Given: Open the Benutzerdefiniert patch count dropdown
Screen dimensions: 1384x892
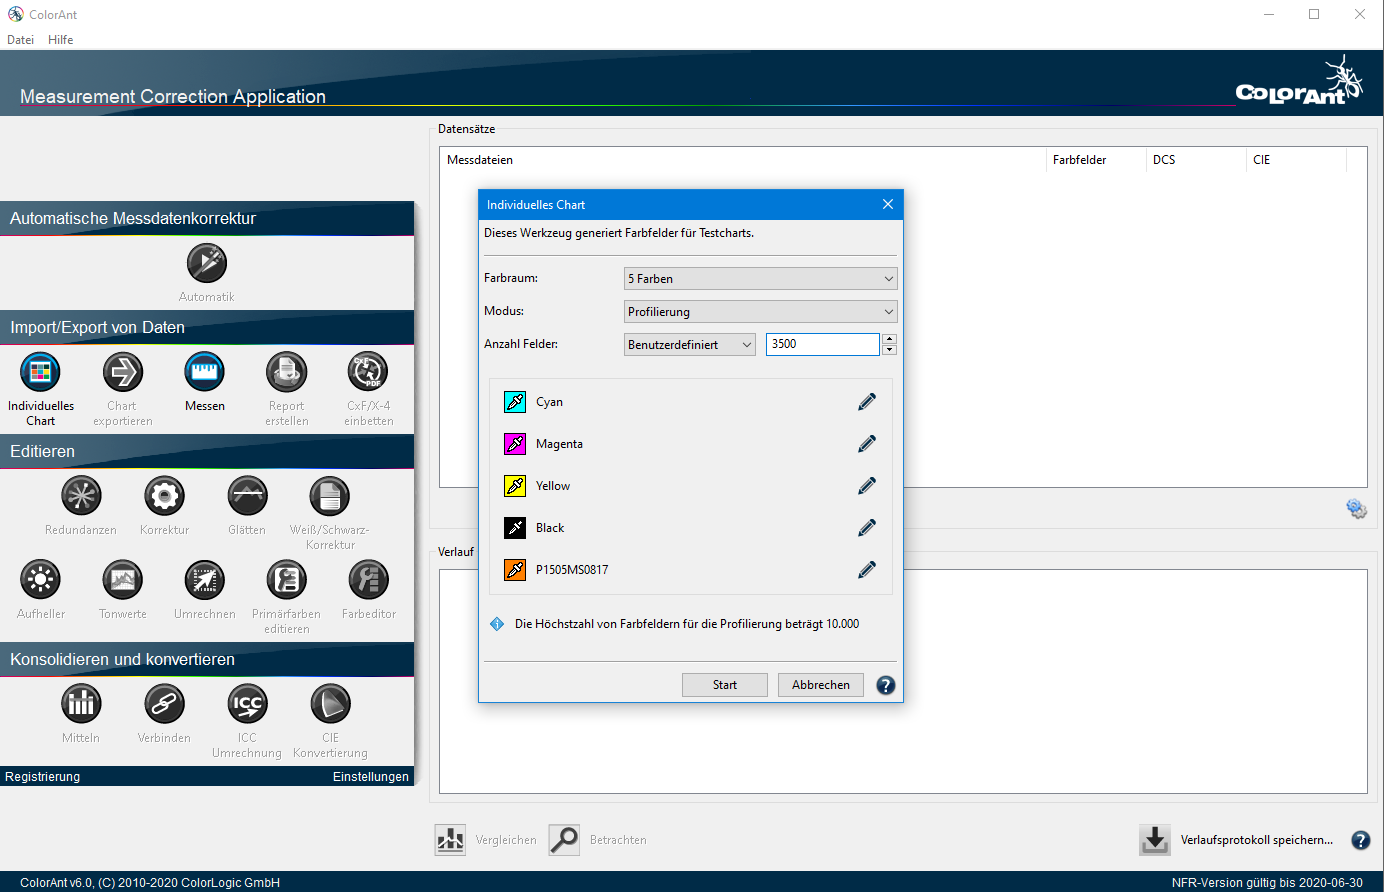Looking at the screenshot, I should point(690,345).
